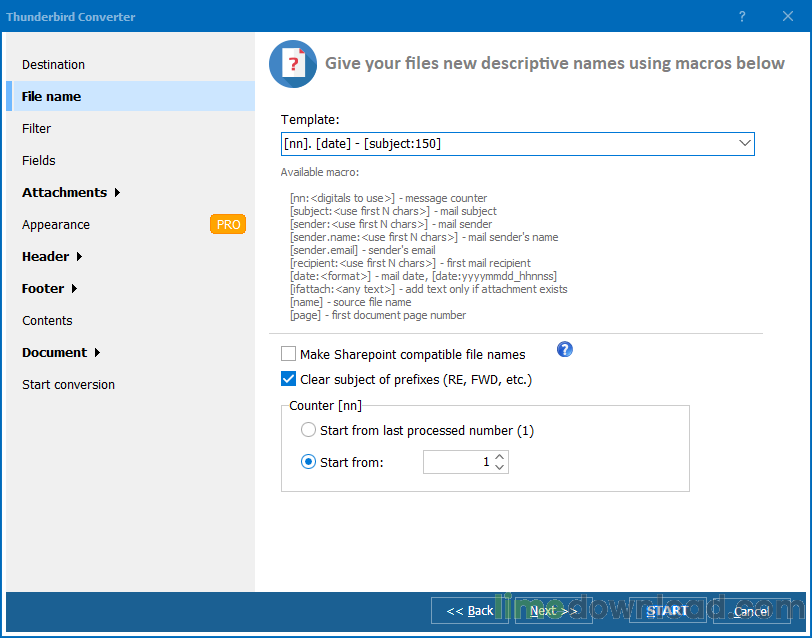Image resolution: width=812 pixels, height=638 pixels.
Task: Open the Fields page
Action: (x=38, y=160)
